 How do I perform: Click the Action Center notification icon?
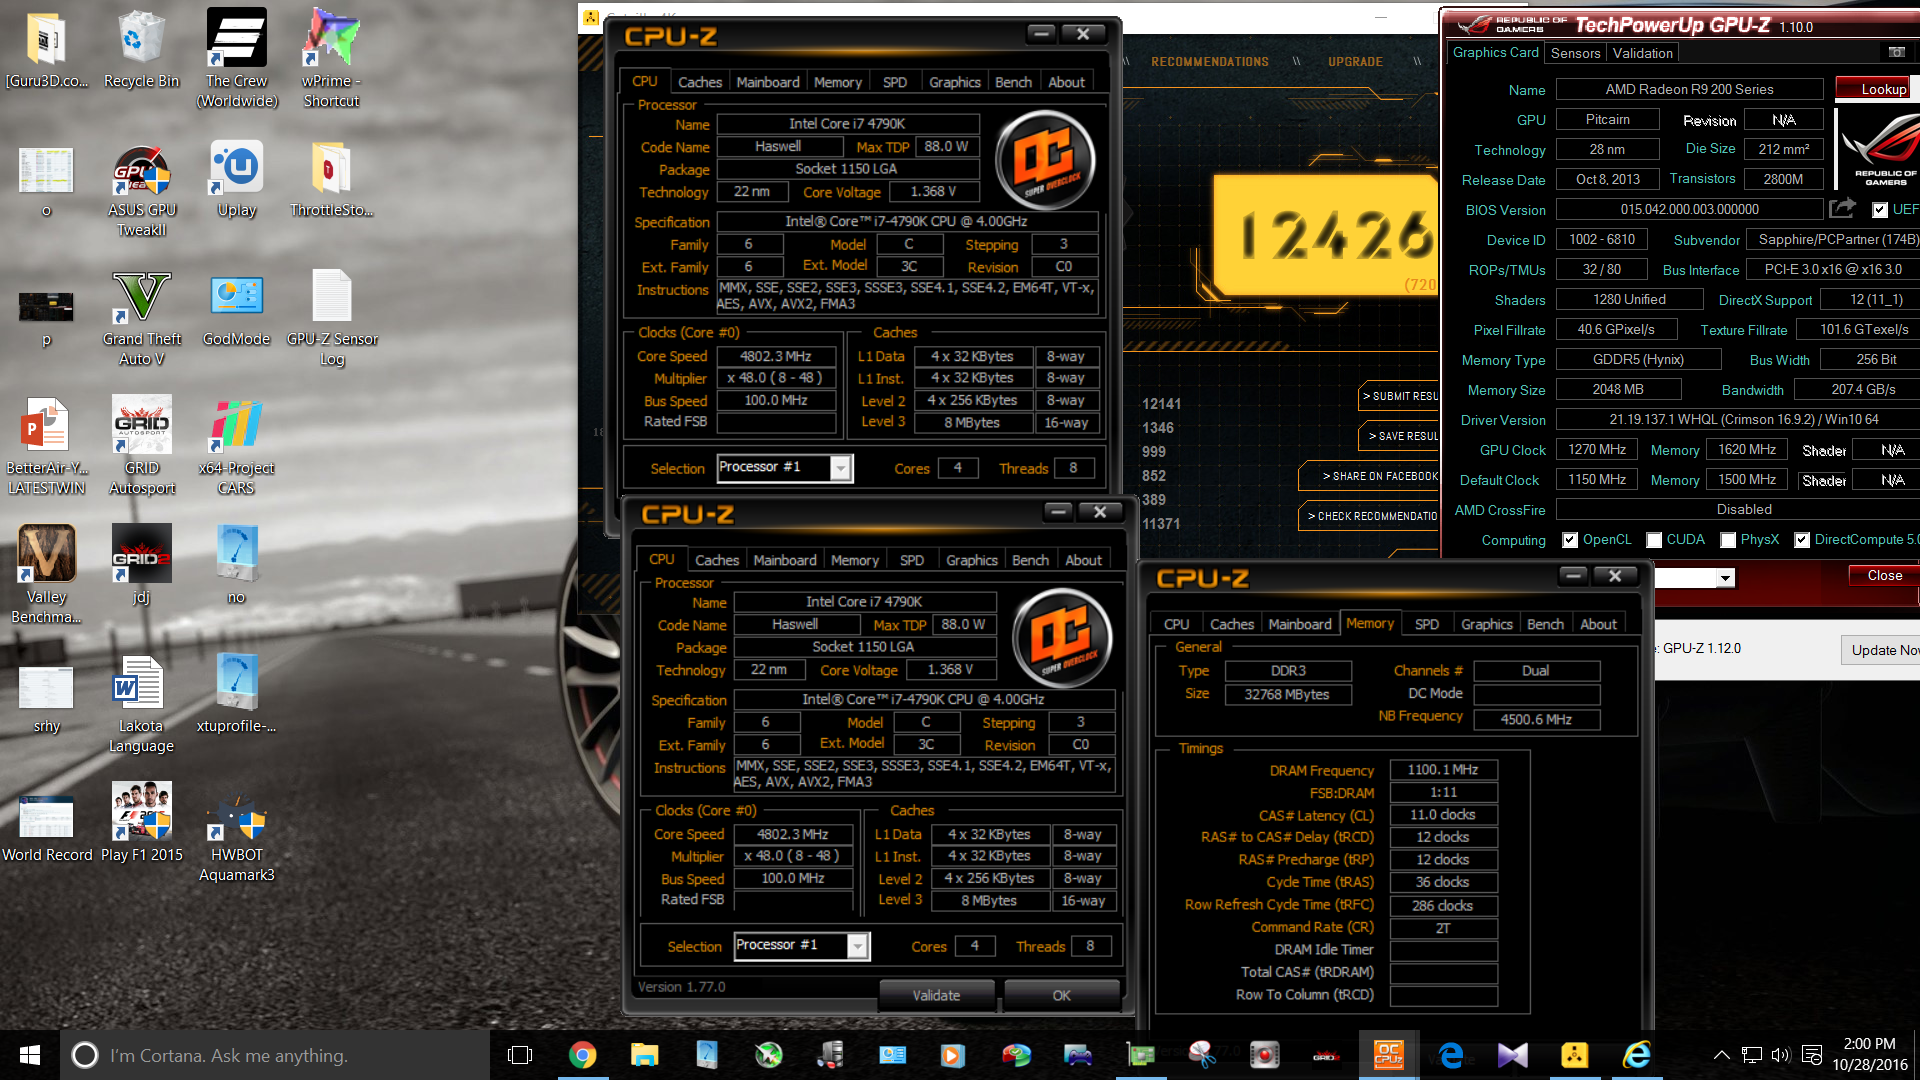1811,1055
